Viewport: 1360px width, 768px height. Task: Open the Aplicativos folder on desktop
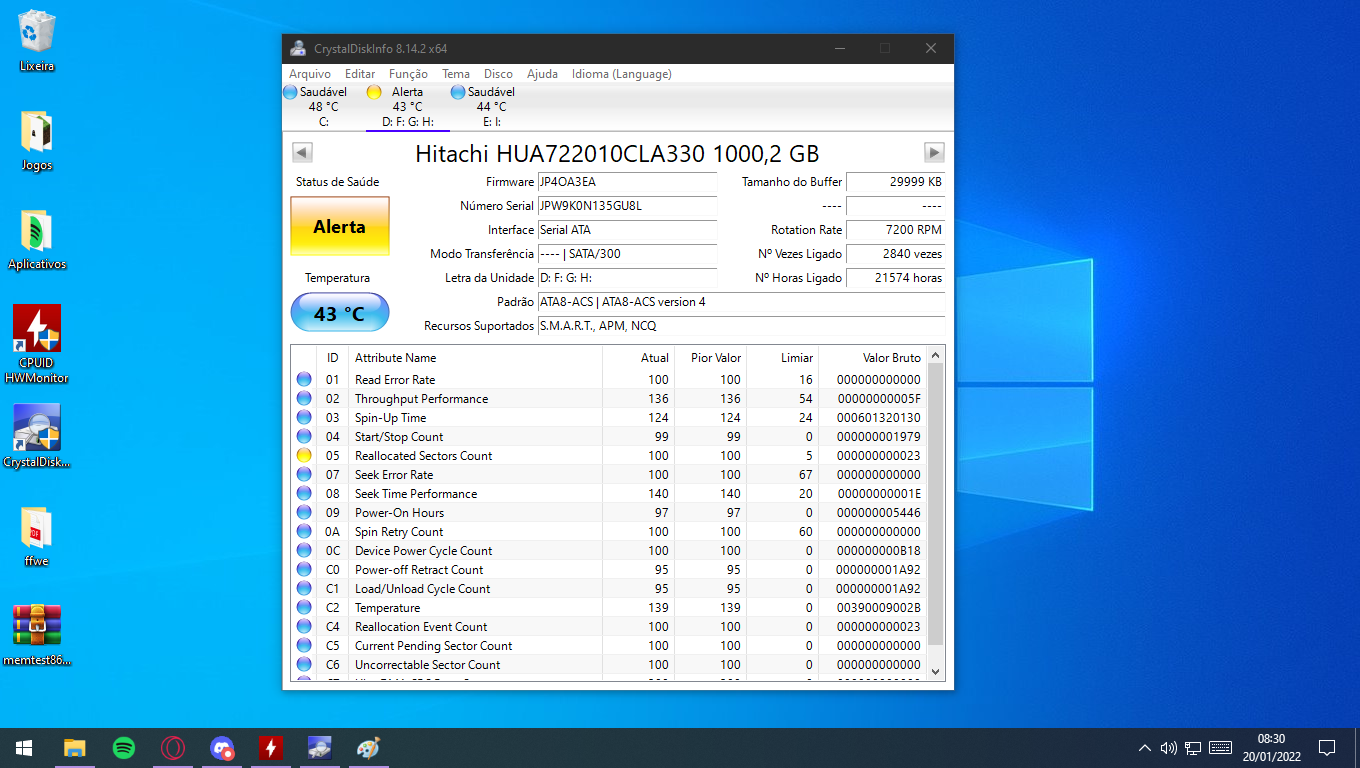click(37, 240)
